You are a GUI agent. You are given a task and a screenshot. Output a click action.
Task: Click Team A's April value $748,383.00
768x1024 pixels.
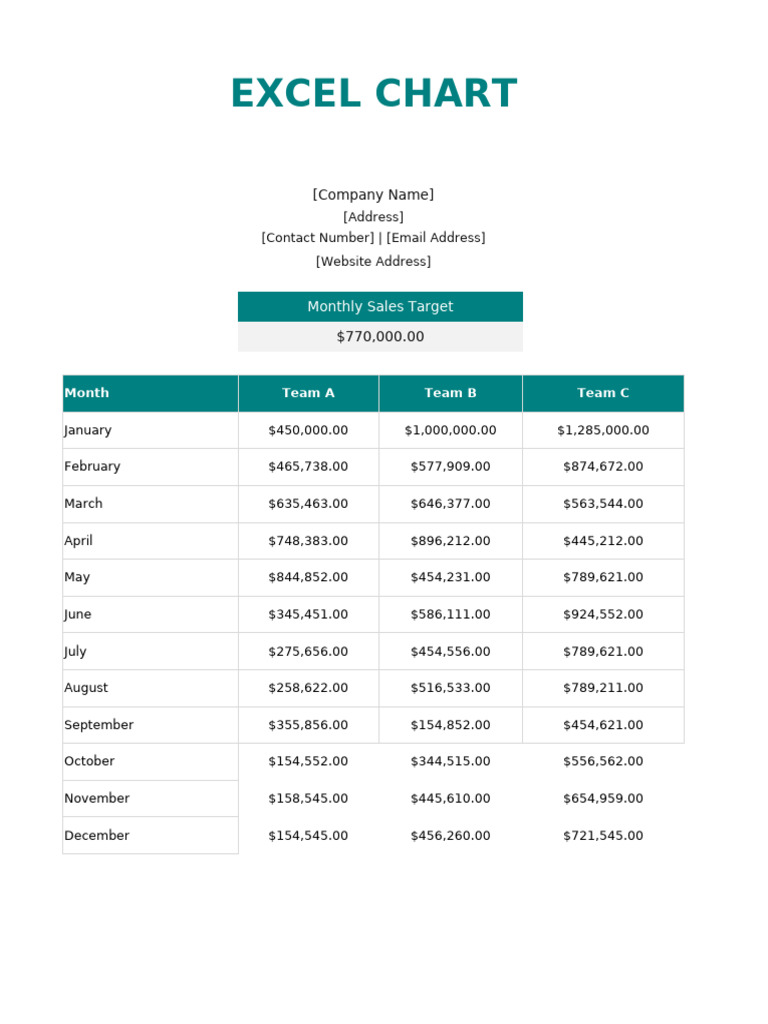tap(308, 541)
